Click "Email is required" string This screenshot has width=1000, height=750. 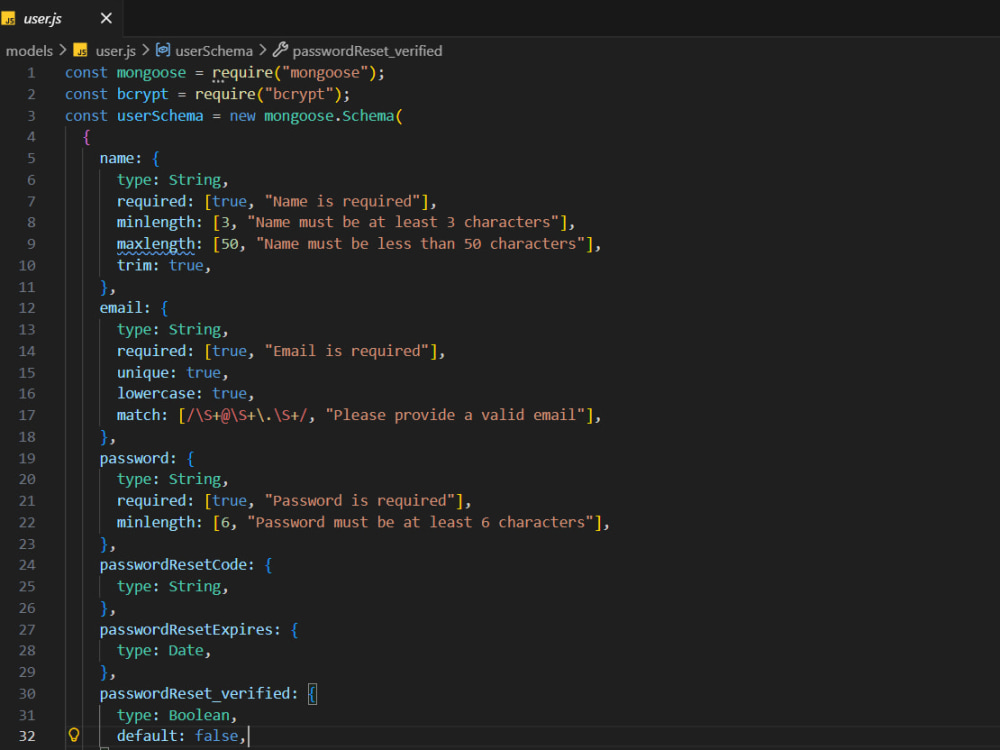[347, 351]
